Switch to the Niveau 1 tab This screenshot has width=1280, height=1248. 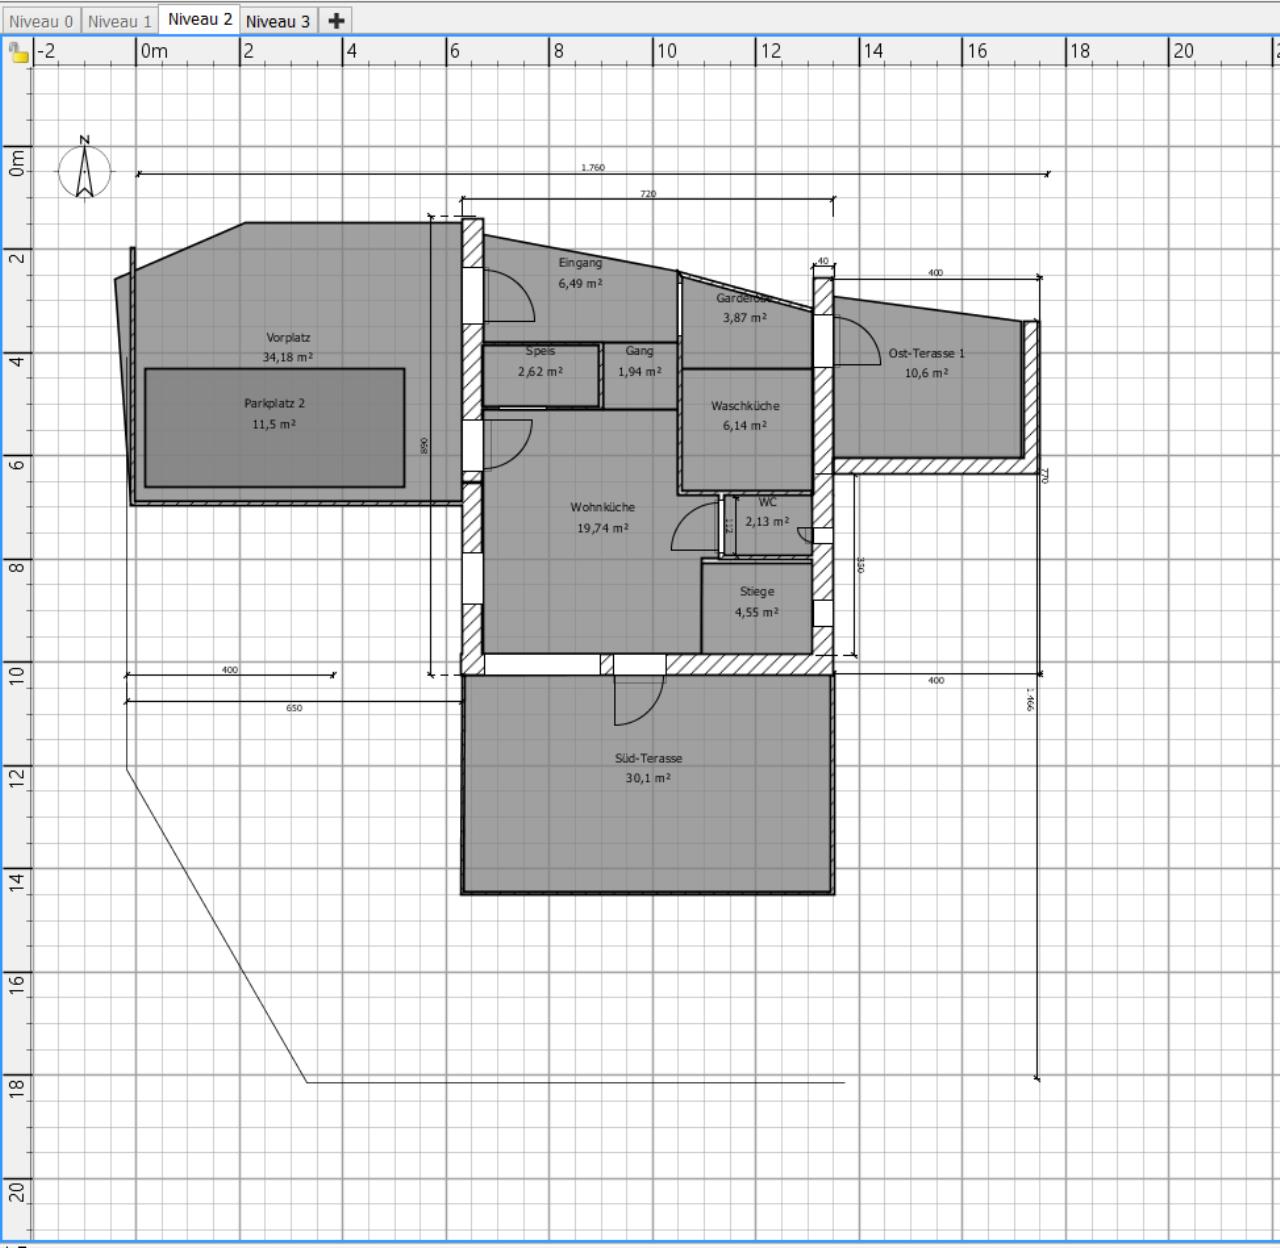(x=119, y=21)
